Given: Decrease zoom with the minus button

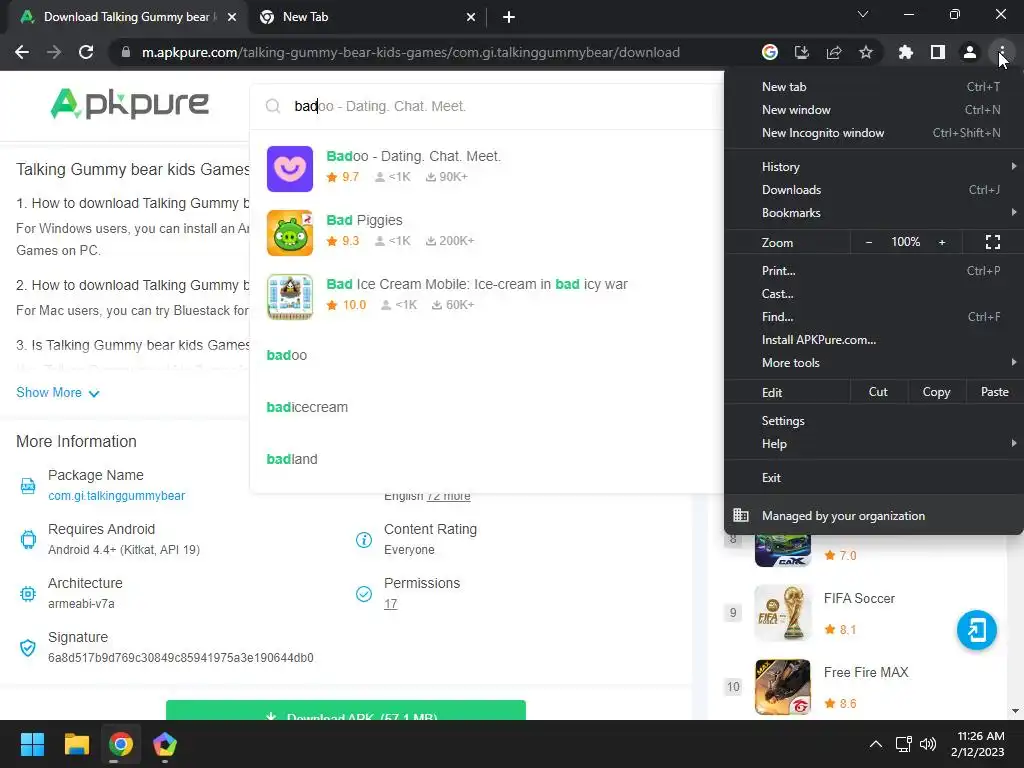Looking at the screenshot, I should pos(869,242).
